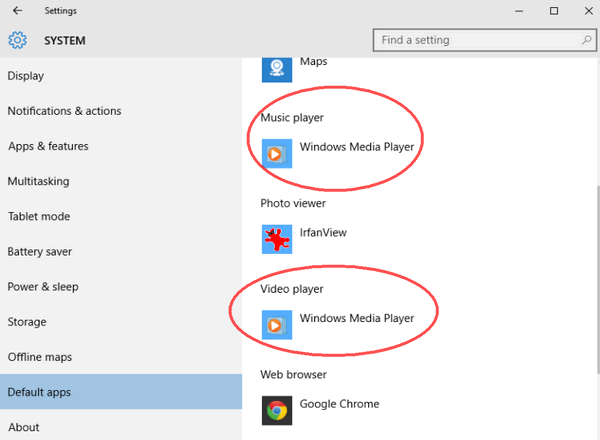This screenshot has width=600, height=440.
Task: Click the Google Chrome icon
Action: (277, 411)
